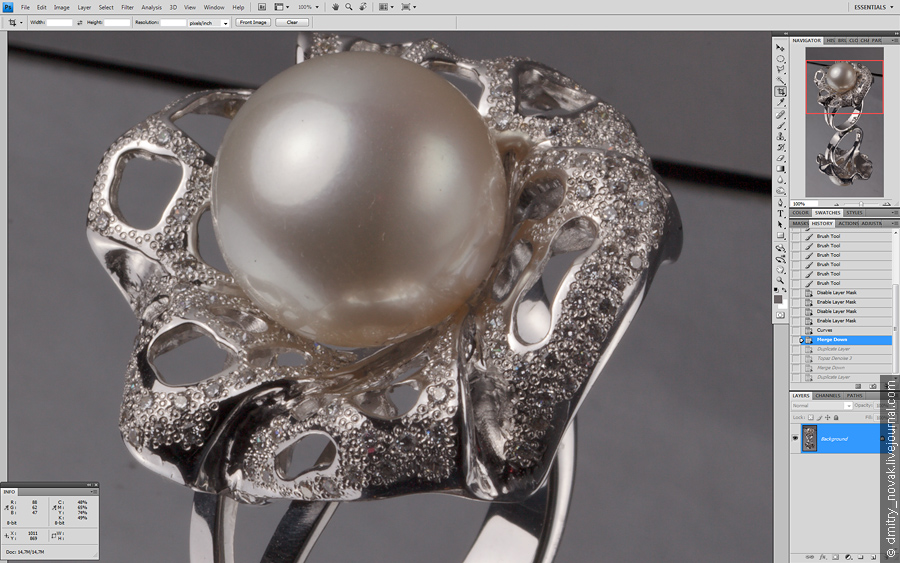Click the Clear button
Screen dimensions: 900x563
point(292,22)
